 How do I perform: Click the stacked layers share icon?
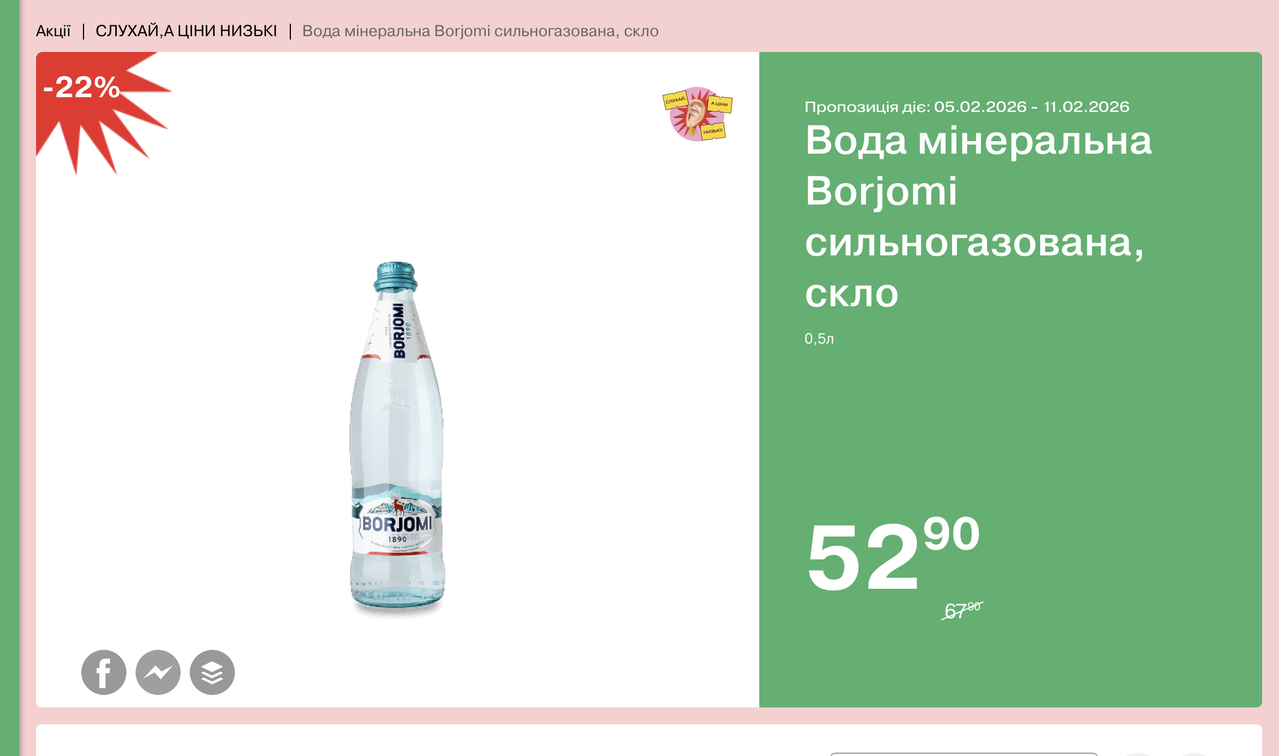(212, 672)
